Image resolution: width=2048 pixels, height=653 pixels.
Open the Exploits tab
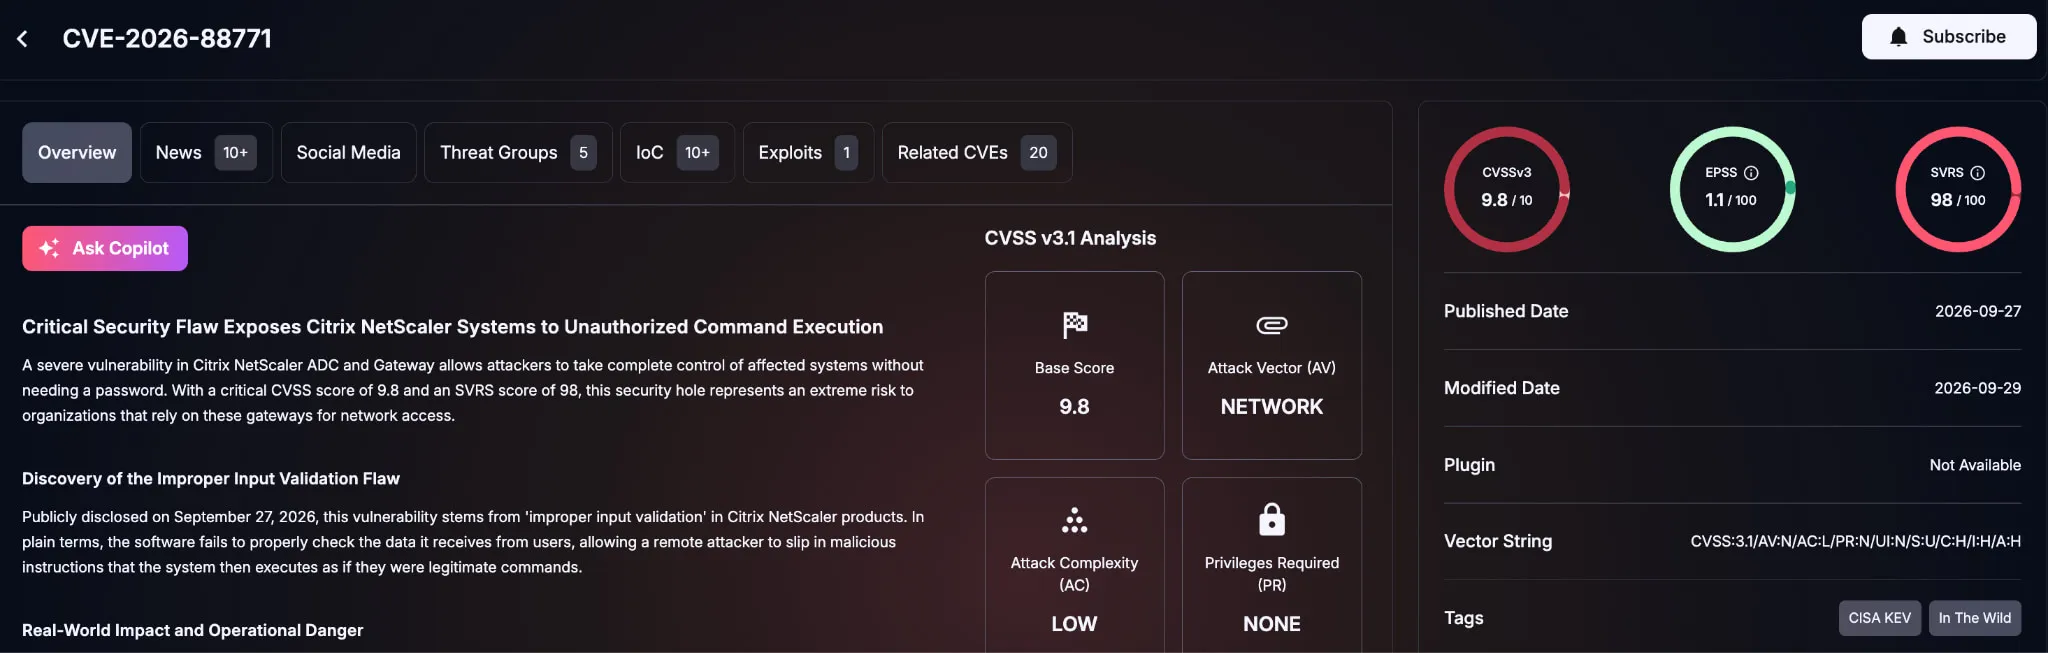[x=808, y=153]
